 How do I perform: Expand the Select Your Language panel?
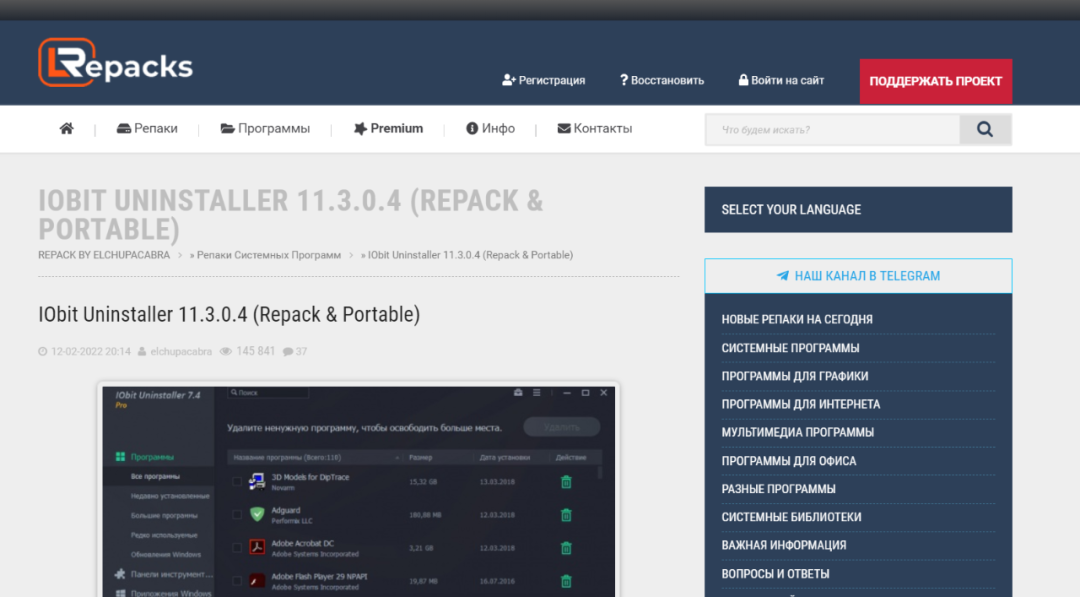click(858, 210)
